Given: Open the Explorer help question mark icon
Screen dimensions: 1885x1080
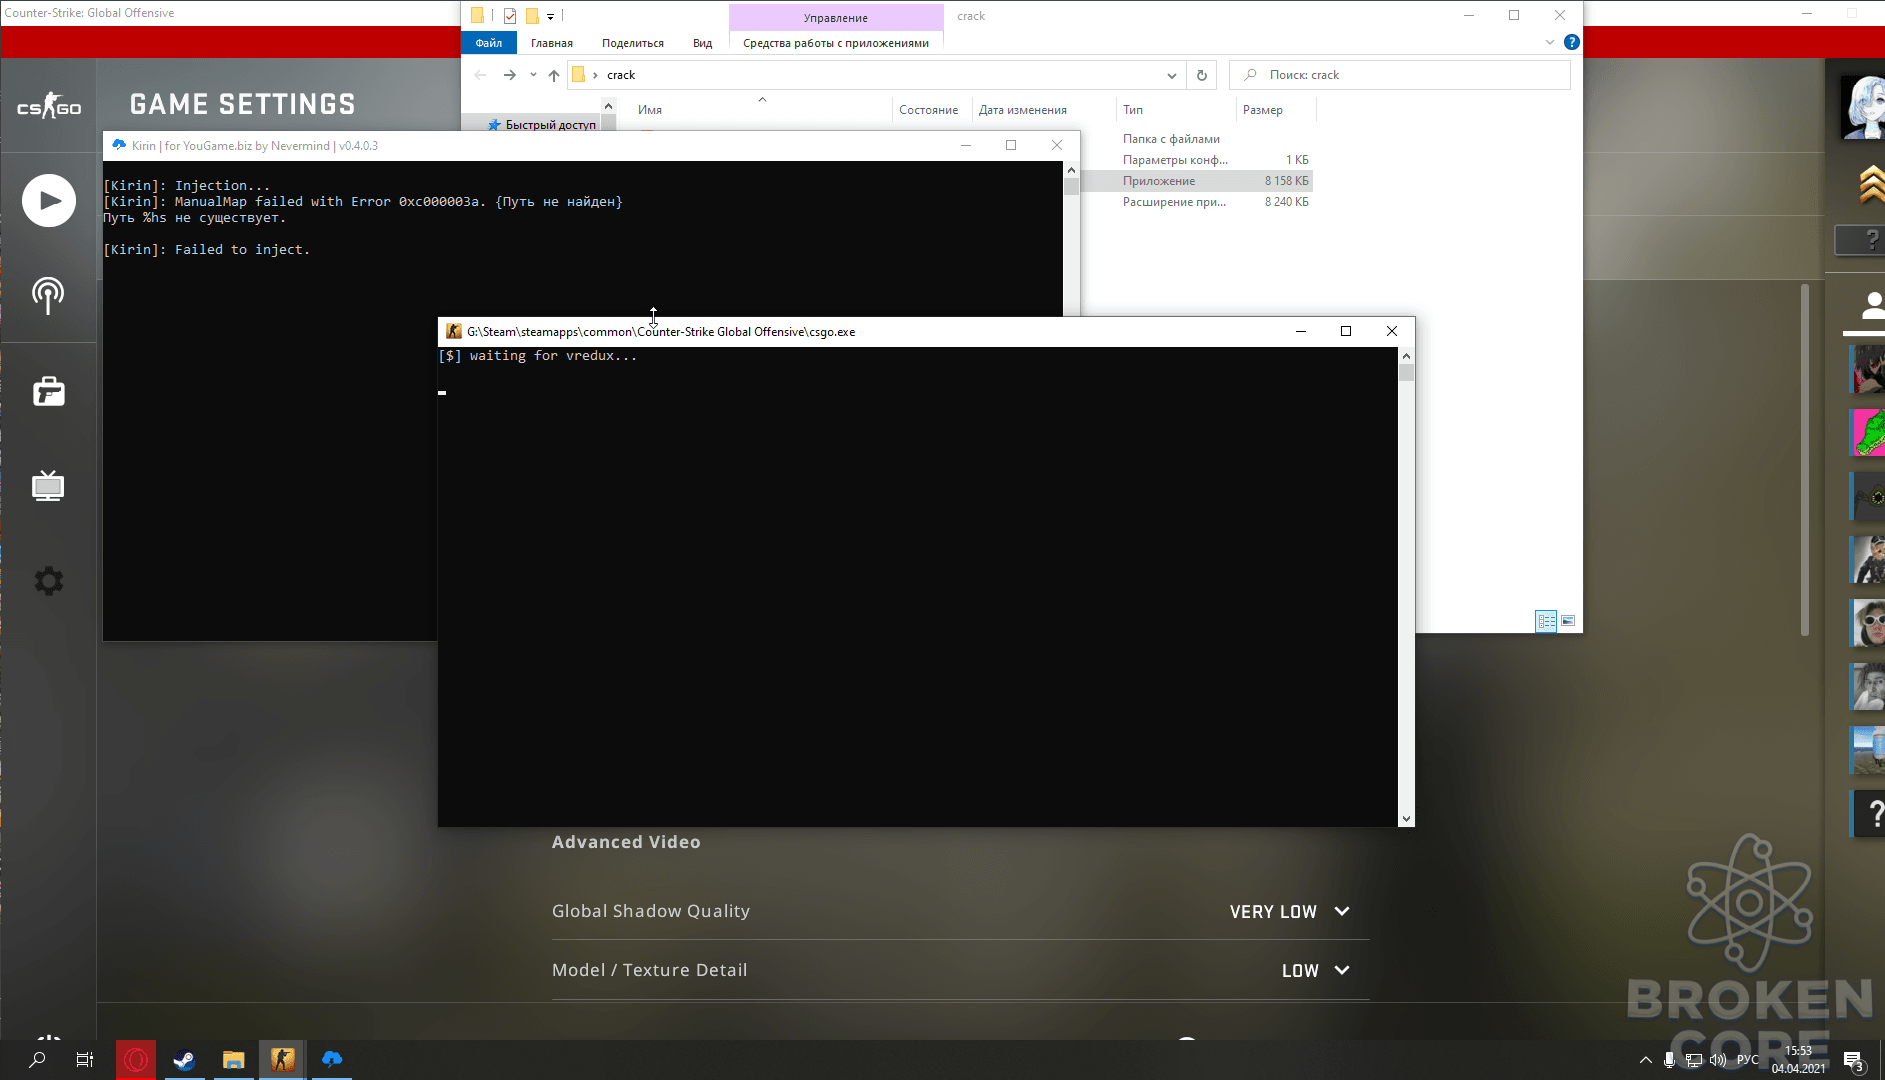Looking at the screenshot, I should click(x=1571, y=42).
